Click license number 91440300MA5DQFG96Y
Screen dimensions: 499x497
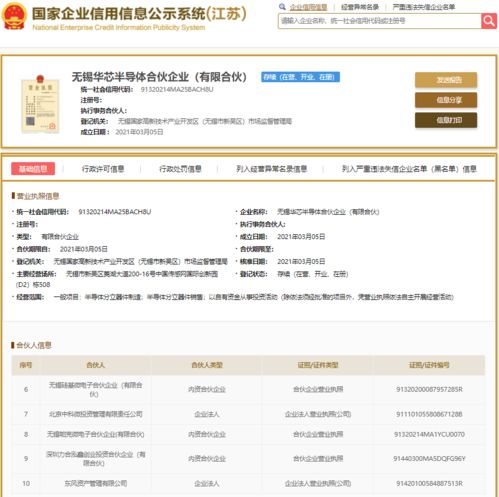429,459
